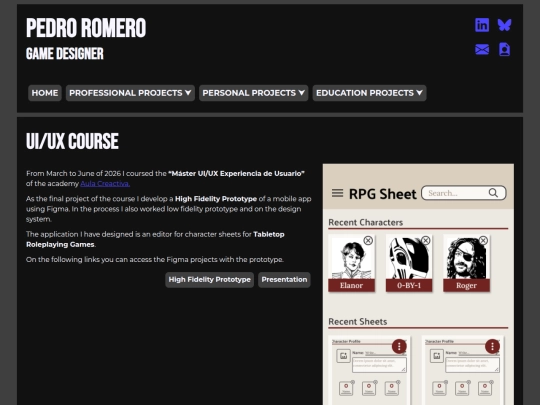The image size is (540, 405).
Task: Click the email envelope icon
Action: (x=482, y=50)
